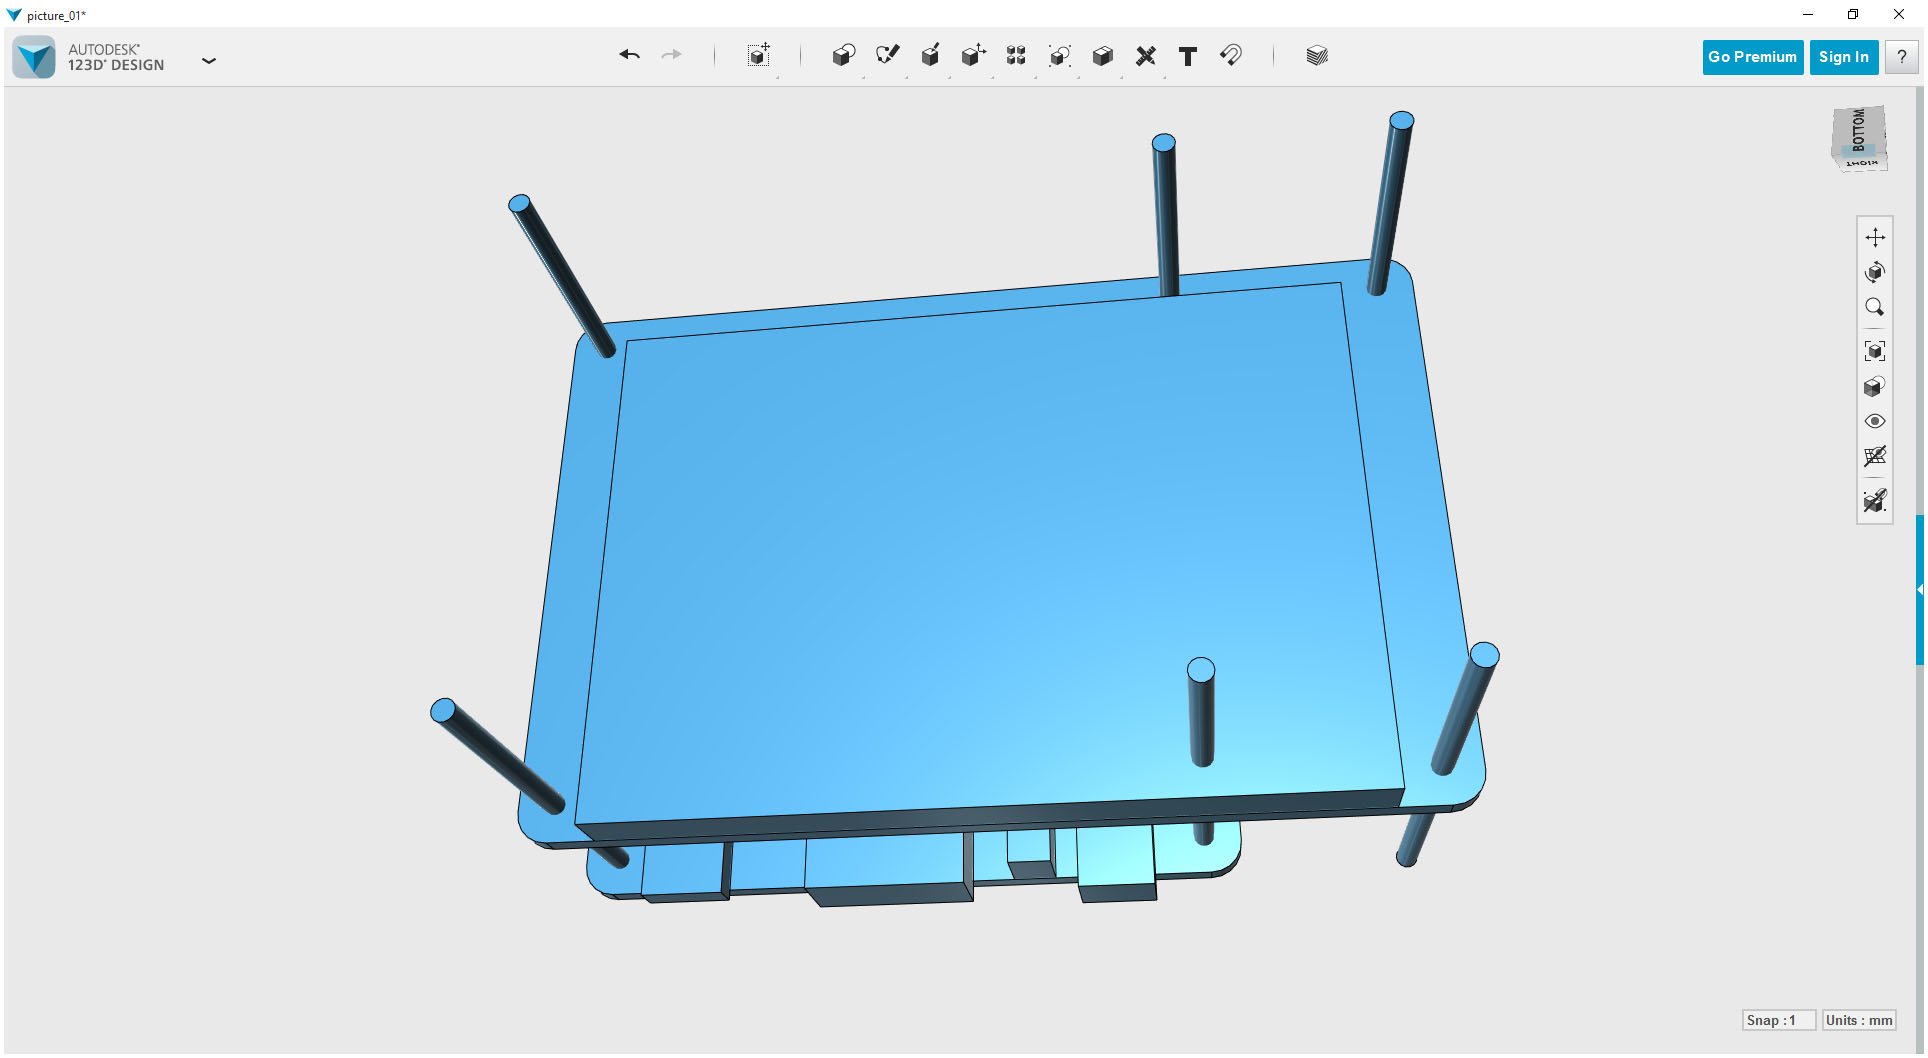Select the Text tool
Viewport: 1928px width, 1058px height.
1188,56
